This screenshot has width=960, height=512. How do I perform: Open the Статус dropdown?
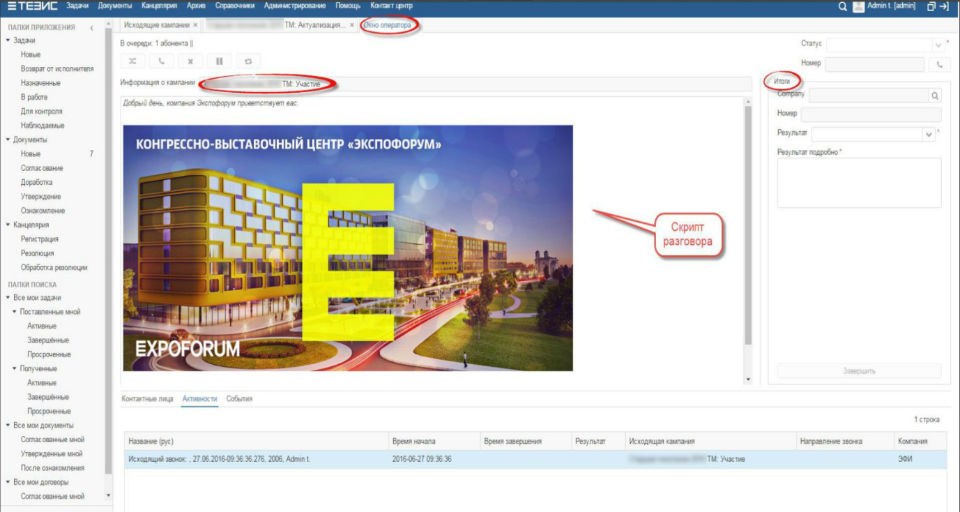tap(938, 45)
